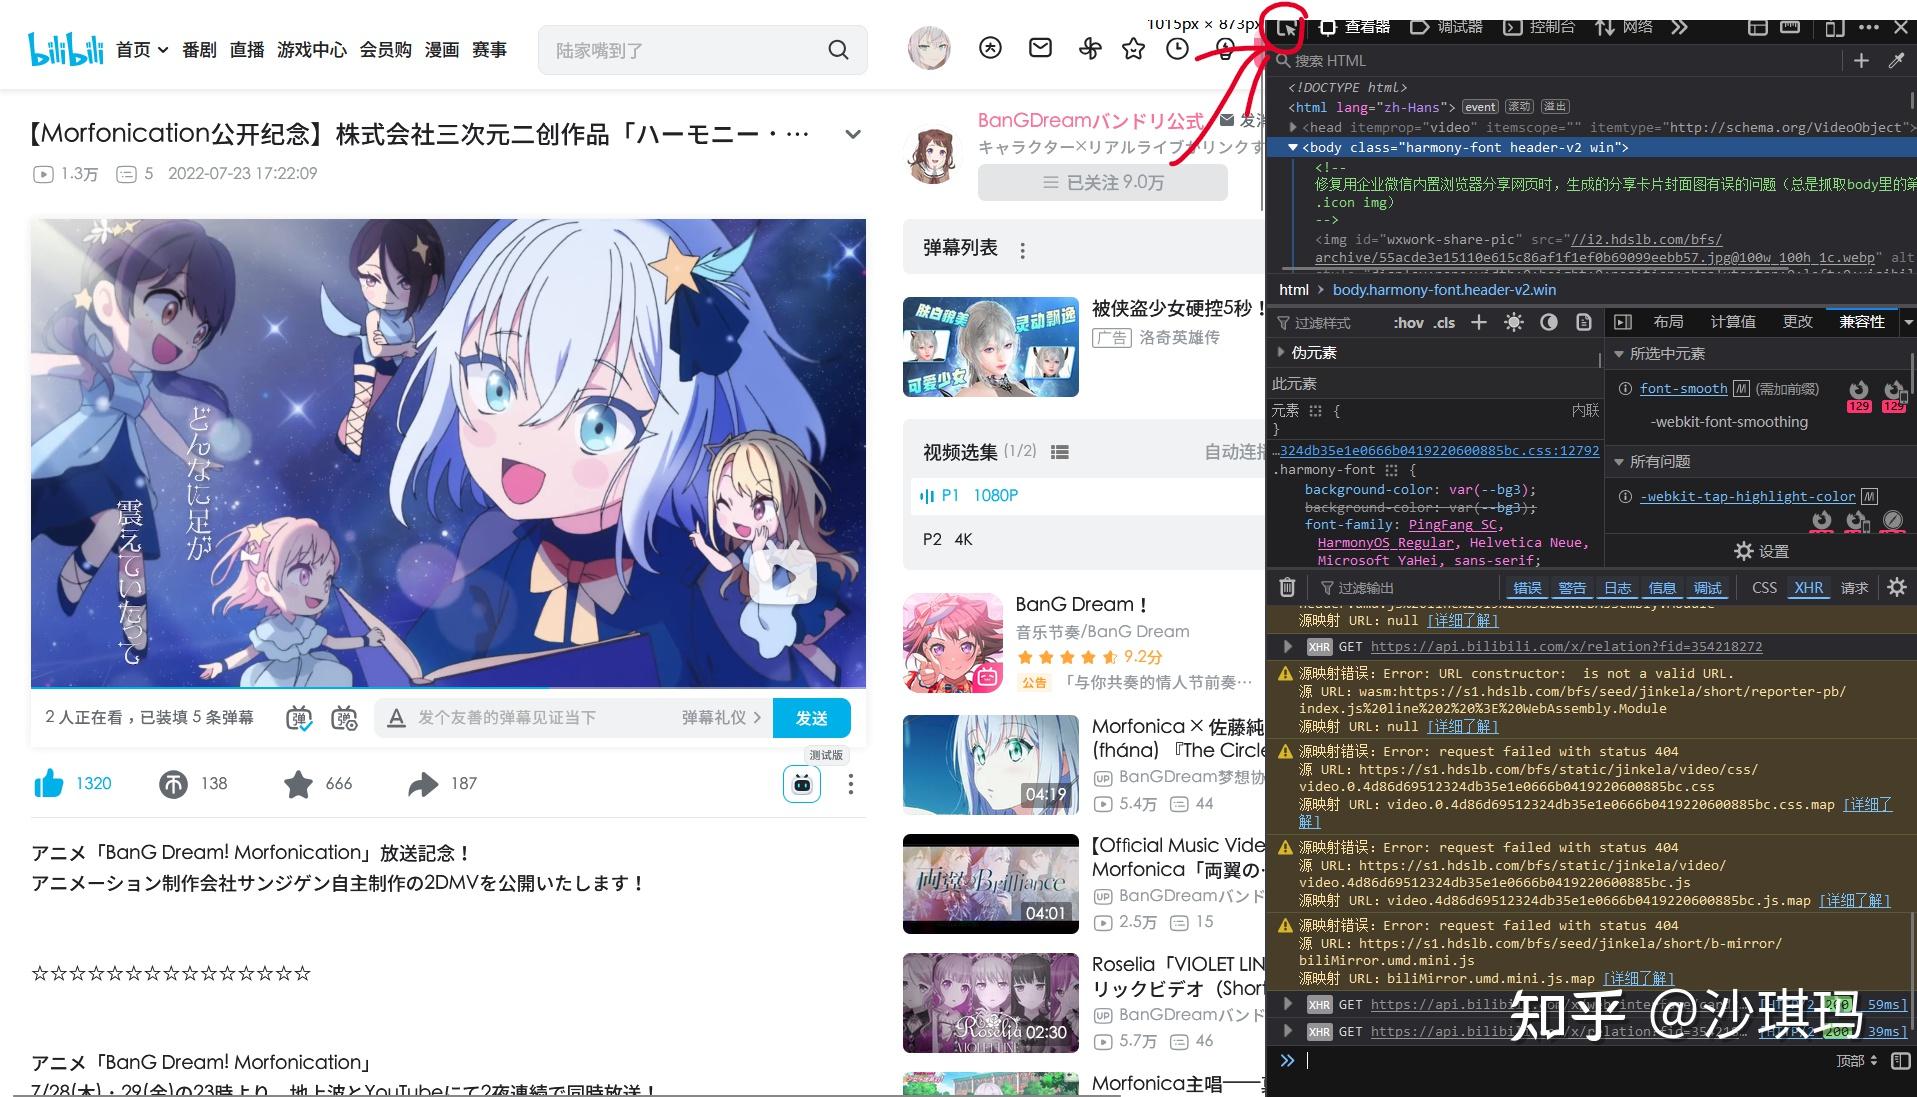1917x1097 pixels.
Task: Collapse the body node in HTML tree
Action: 1293,147
